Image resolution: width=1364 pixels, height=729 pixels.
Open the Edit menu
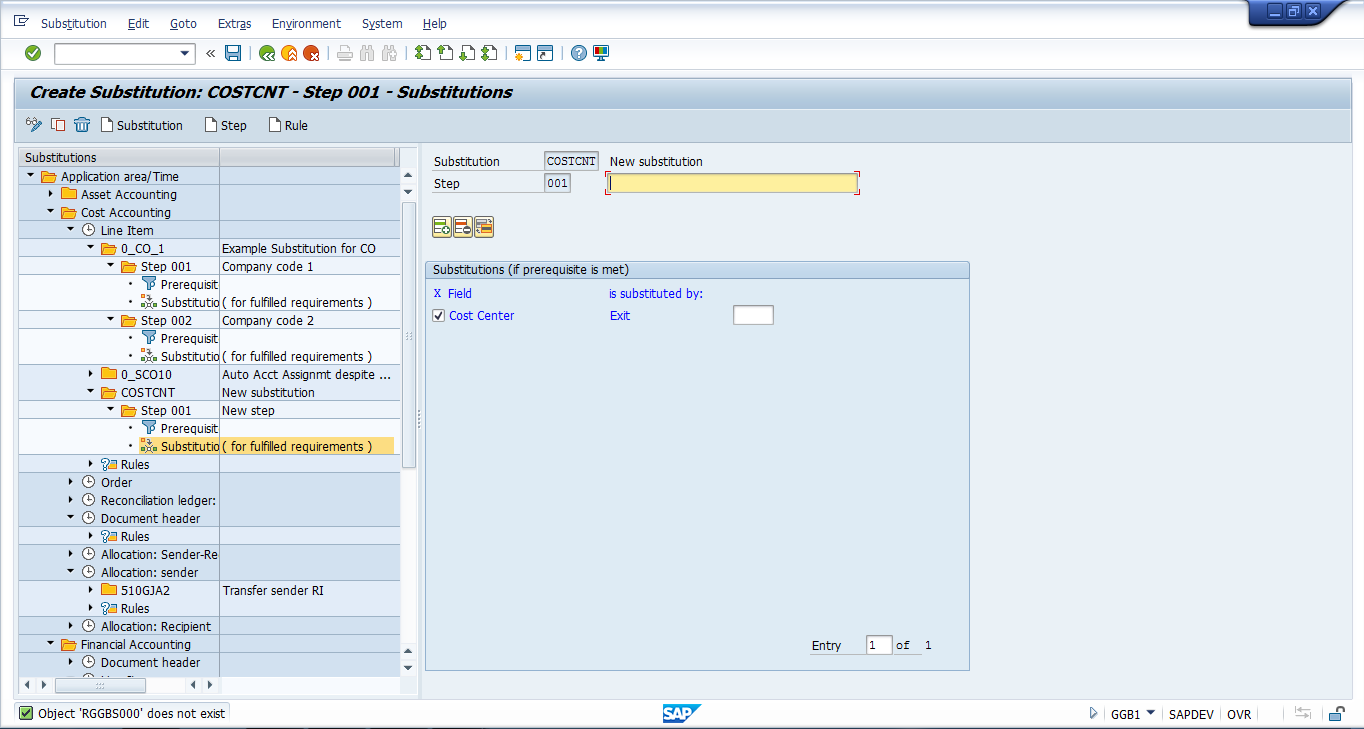click(x=138, y=23)
